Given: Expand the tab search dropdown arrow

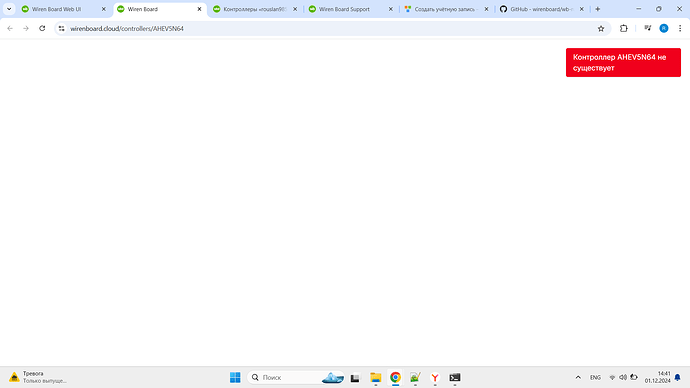Looking at the screenshot, I should [x=9, y=9].
